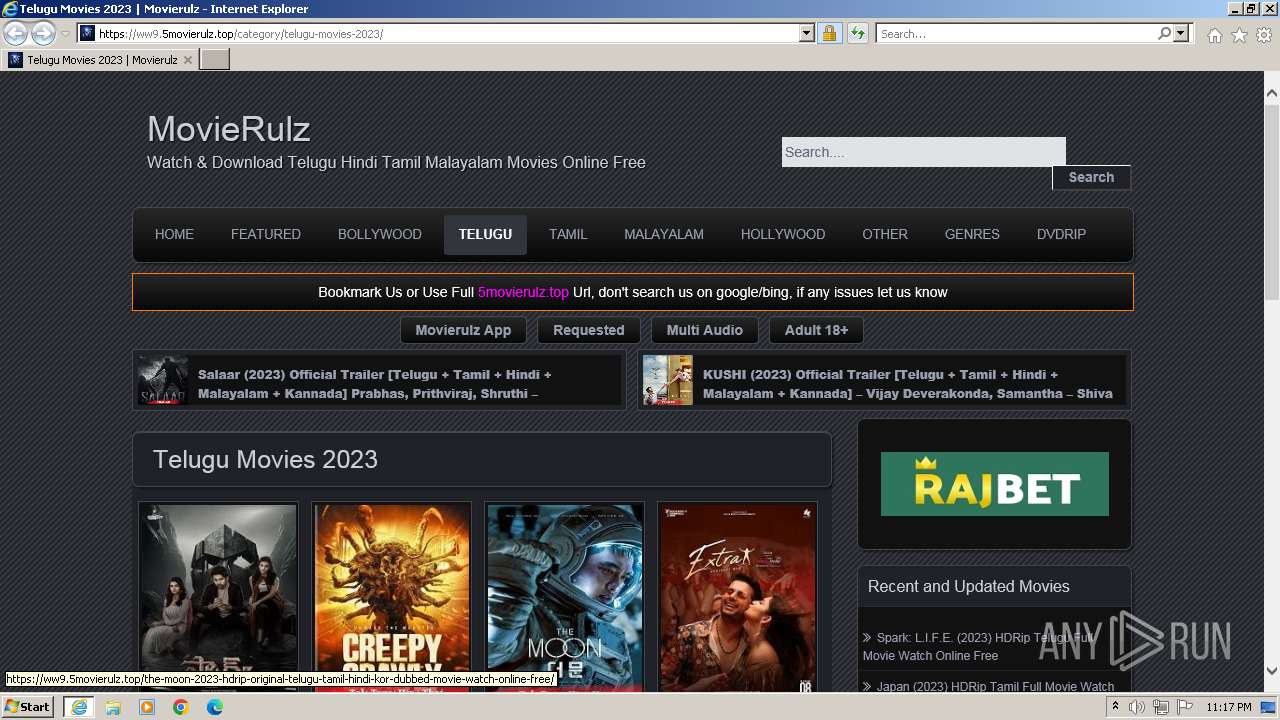The height and width of the screenshot is (720, 1280).
Task: Click the address bar URL text
Action: [x=241, y=33]
